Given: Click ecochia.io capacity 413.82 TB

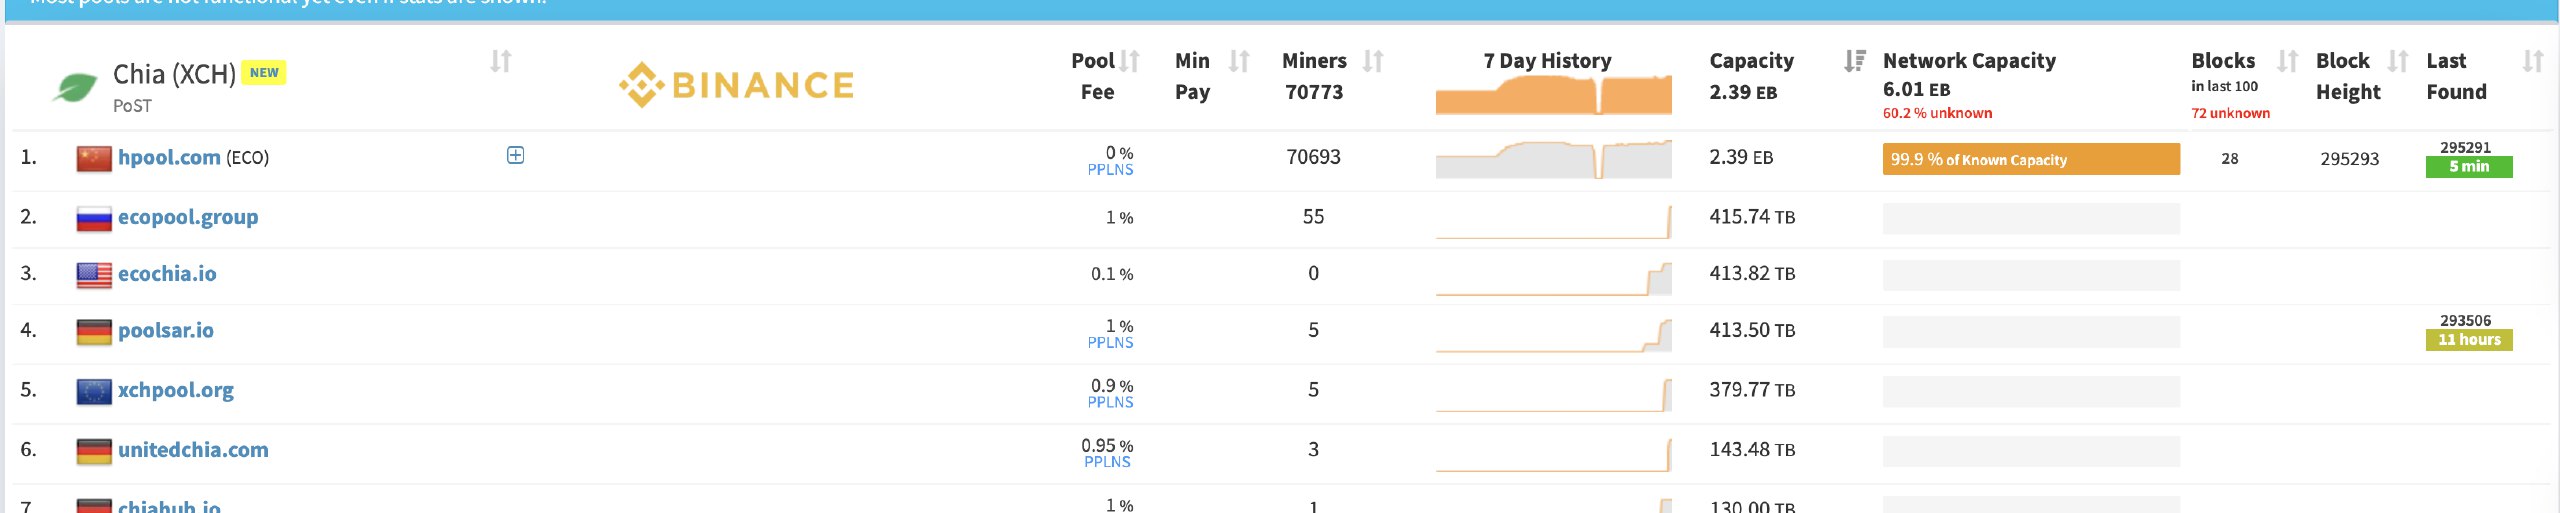Looking at the screenshot, I should tap(1752, 273).
